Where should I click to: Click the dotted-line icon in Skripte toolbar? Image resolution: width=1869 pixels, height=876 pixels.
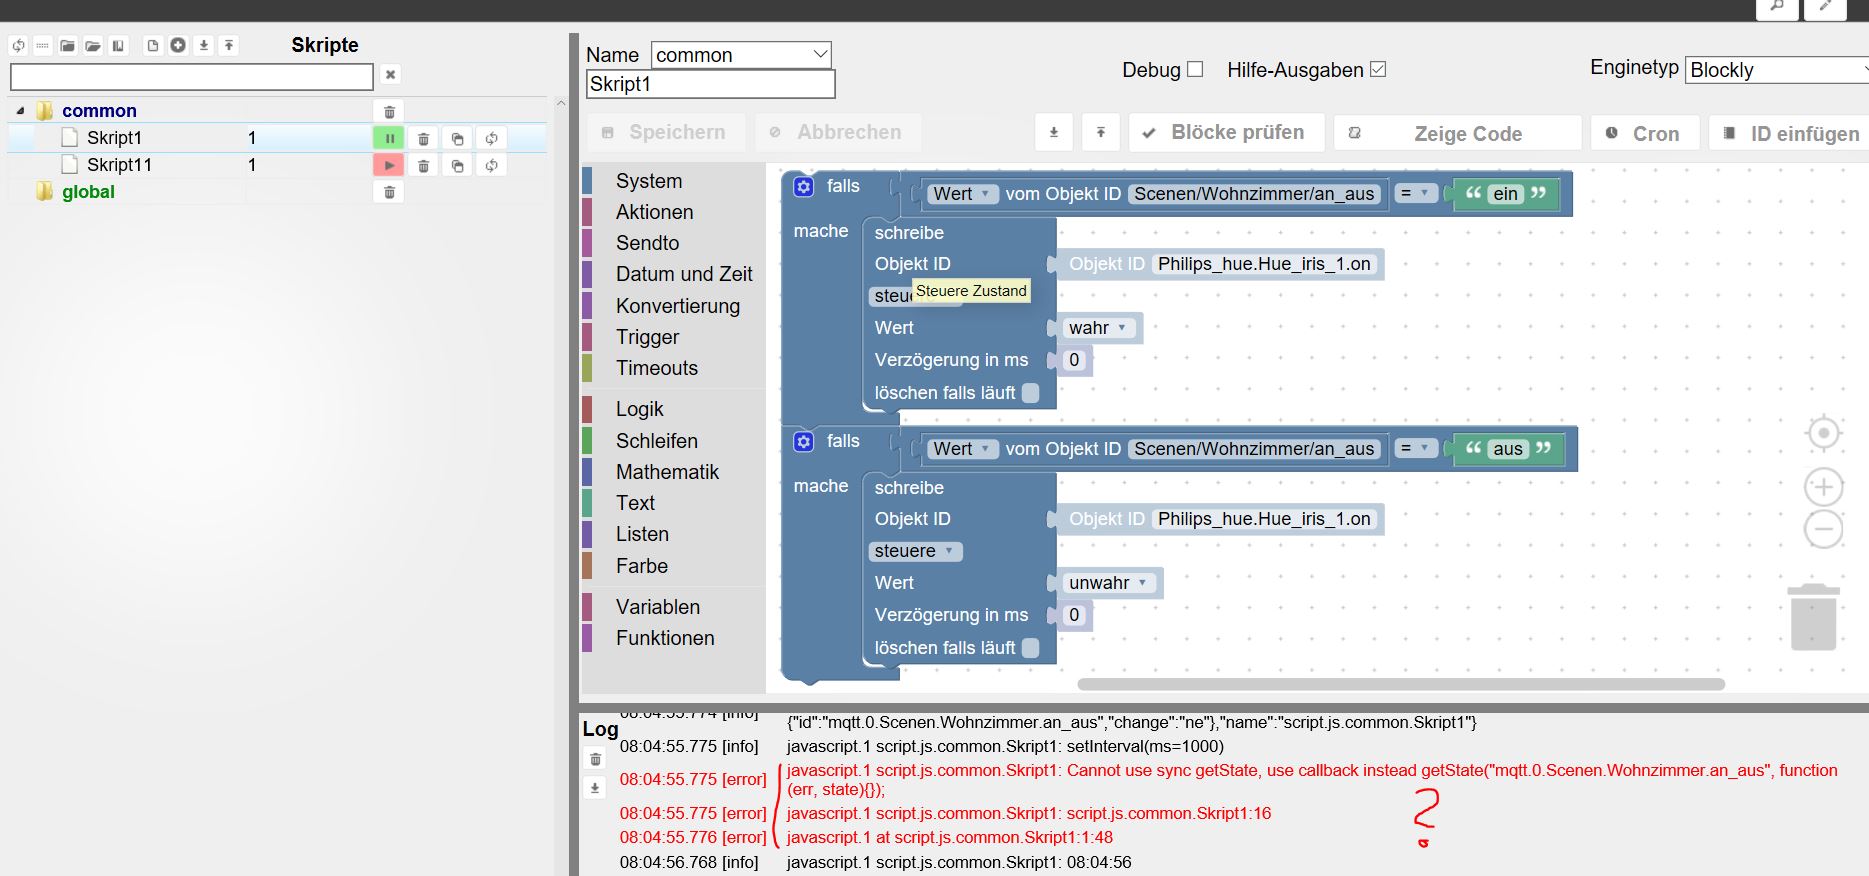click(x=42, y=46)
